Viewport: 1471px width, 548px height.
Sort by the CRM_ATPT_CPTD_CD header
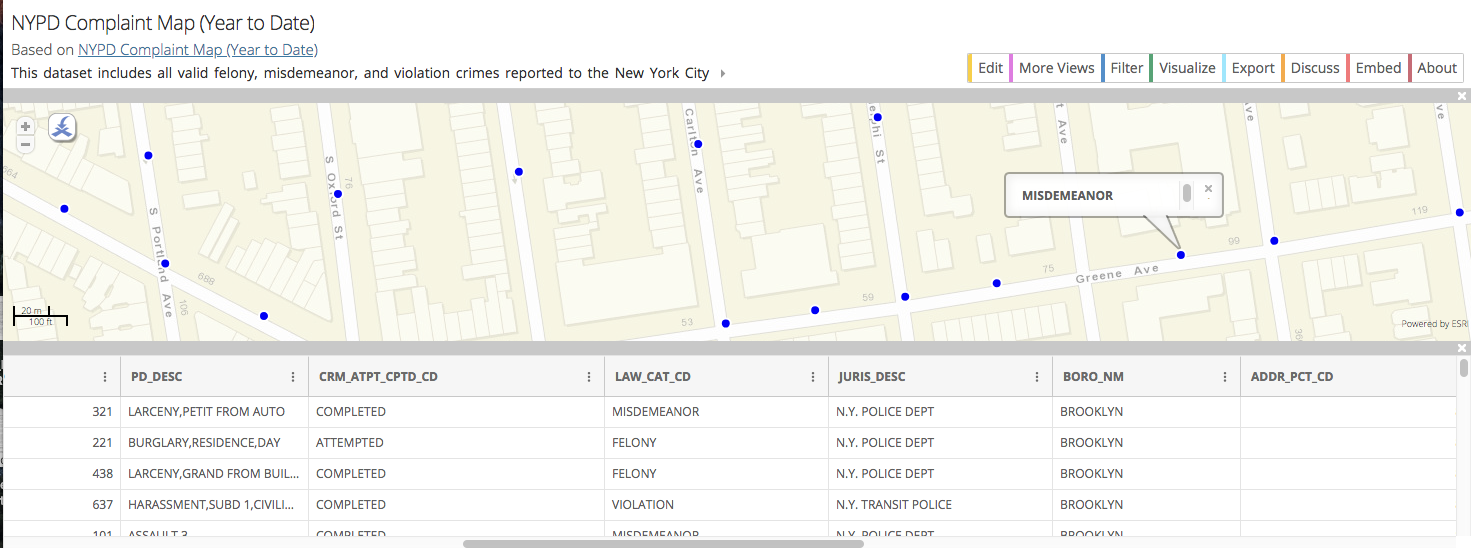coord(378,377)
